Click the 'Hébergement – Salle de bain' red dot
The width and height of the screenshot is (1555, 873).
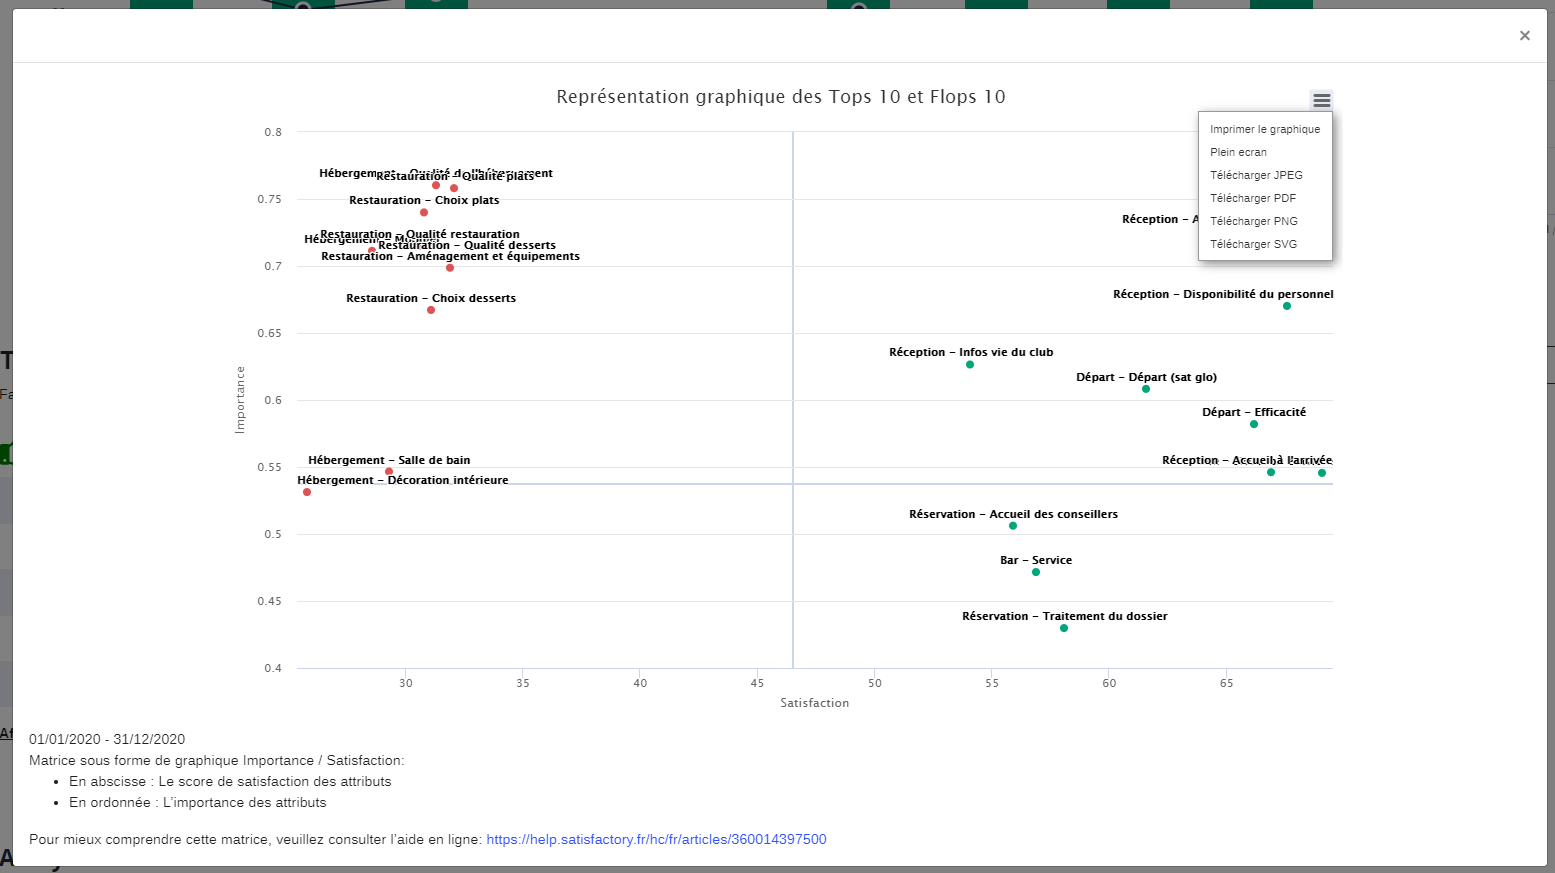tap(389, 471)
